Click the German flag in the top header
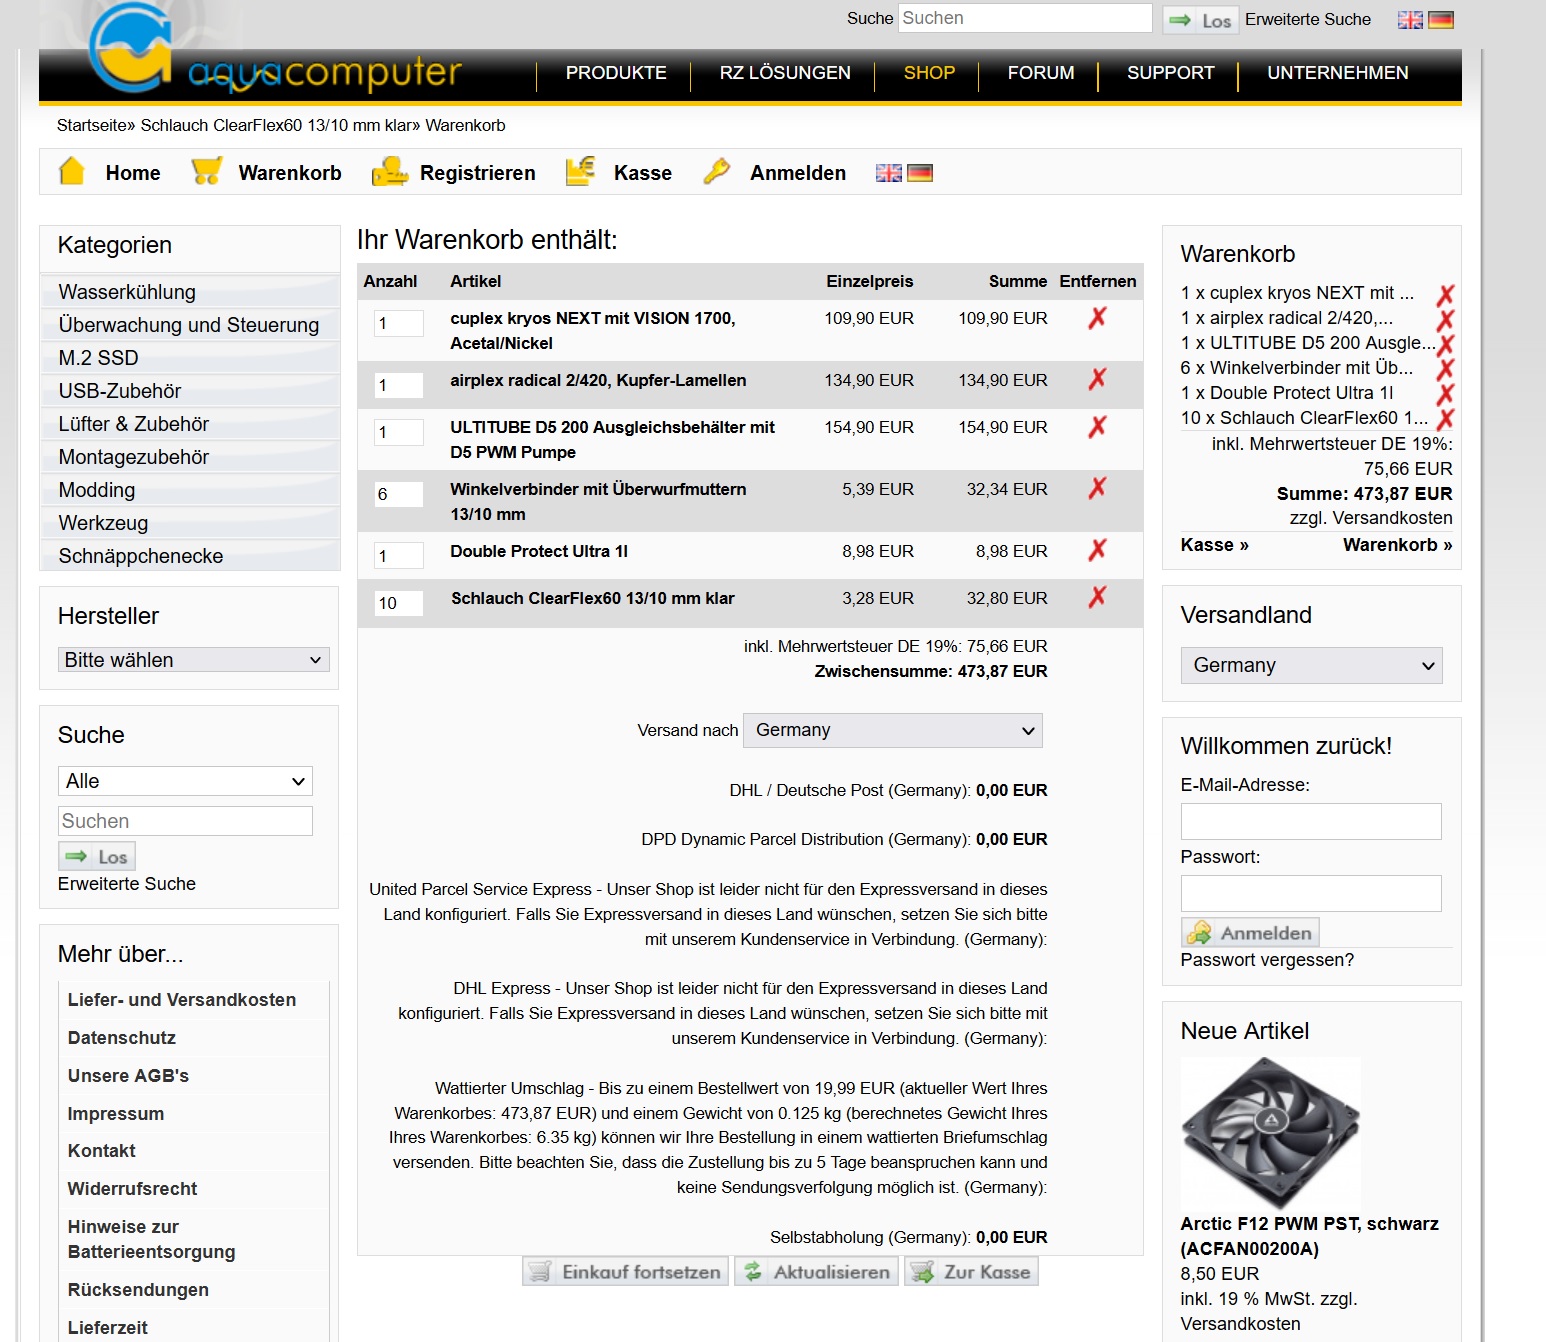 coord(1441,19)
